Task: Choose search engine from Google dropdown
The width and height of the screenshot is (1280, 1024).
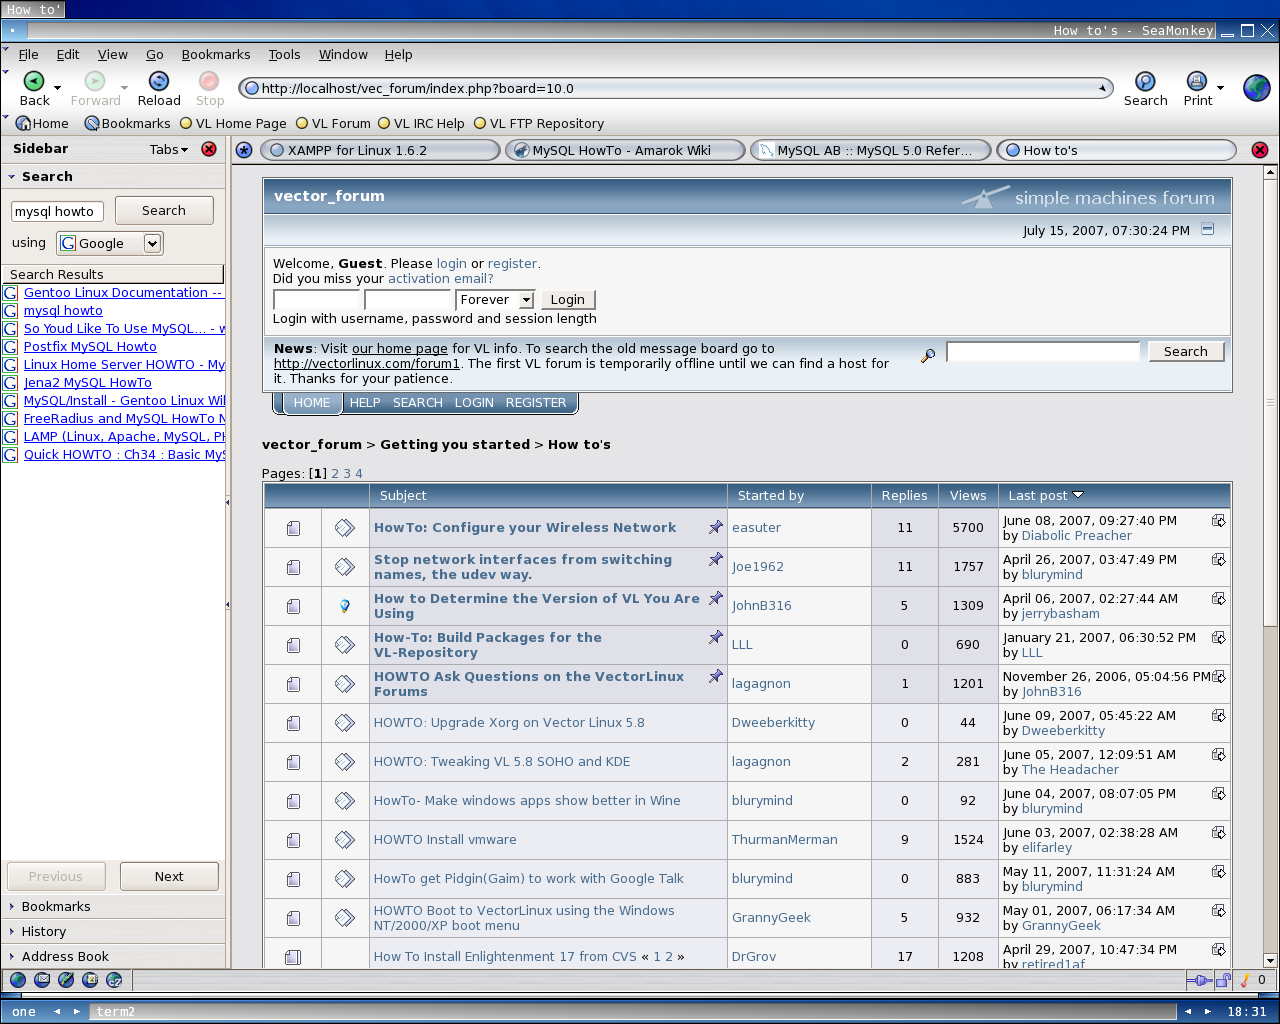Action: (x=152, y=243)
